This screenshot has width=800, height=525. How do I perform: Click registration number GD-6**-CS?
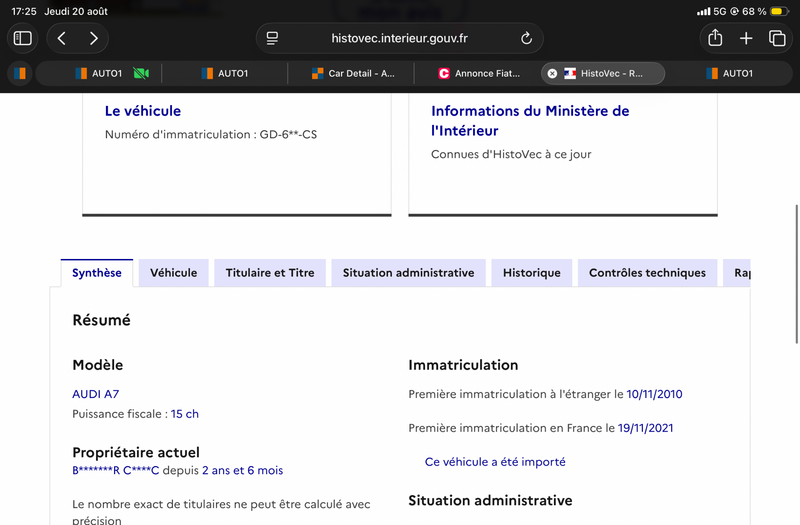pos(288,134)
